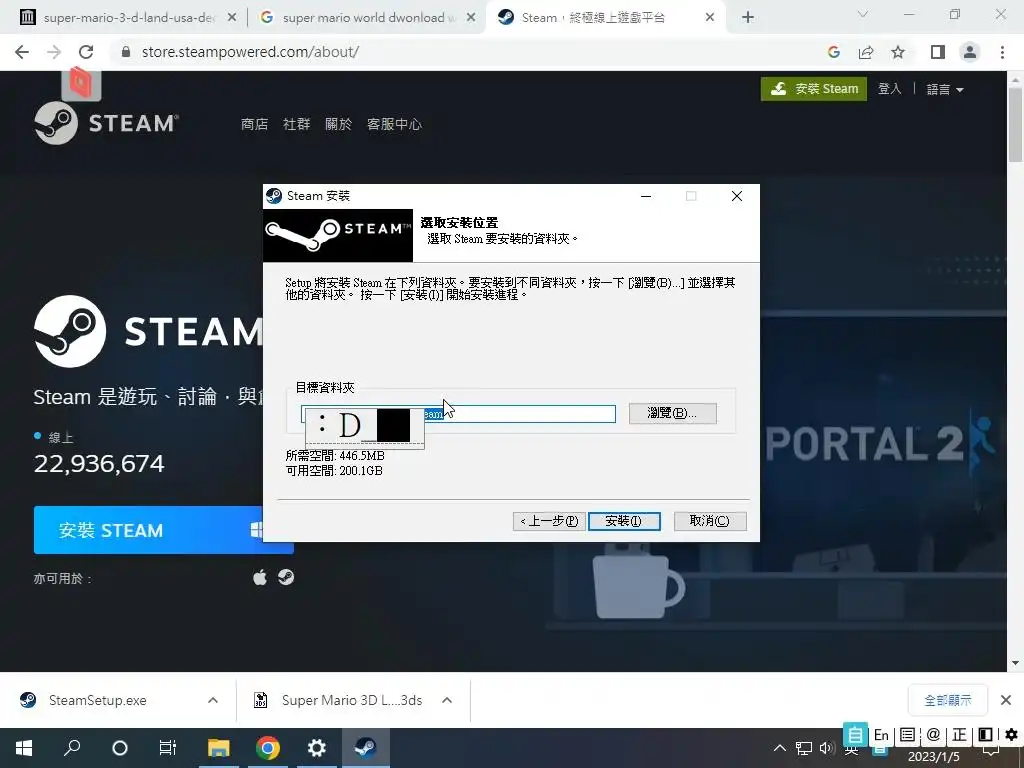Bookmark this page with star icon

coord(898,52)
